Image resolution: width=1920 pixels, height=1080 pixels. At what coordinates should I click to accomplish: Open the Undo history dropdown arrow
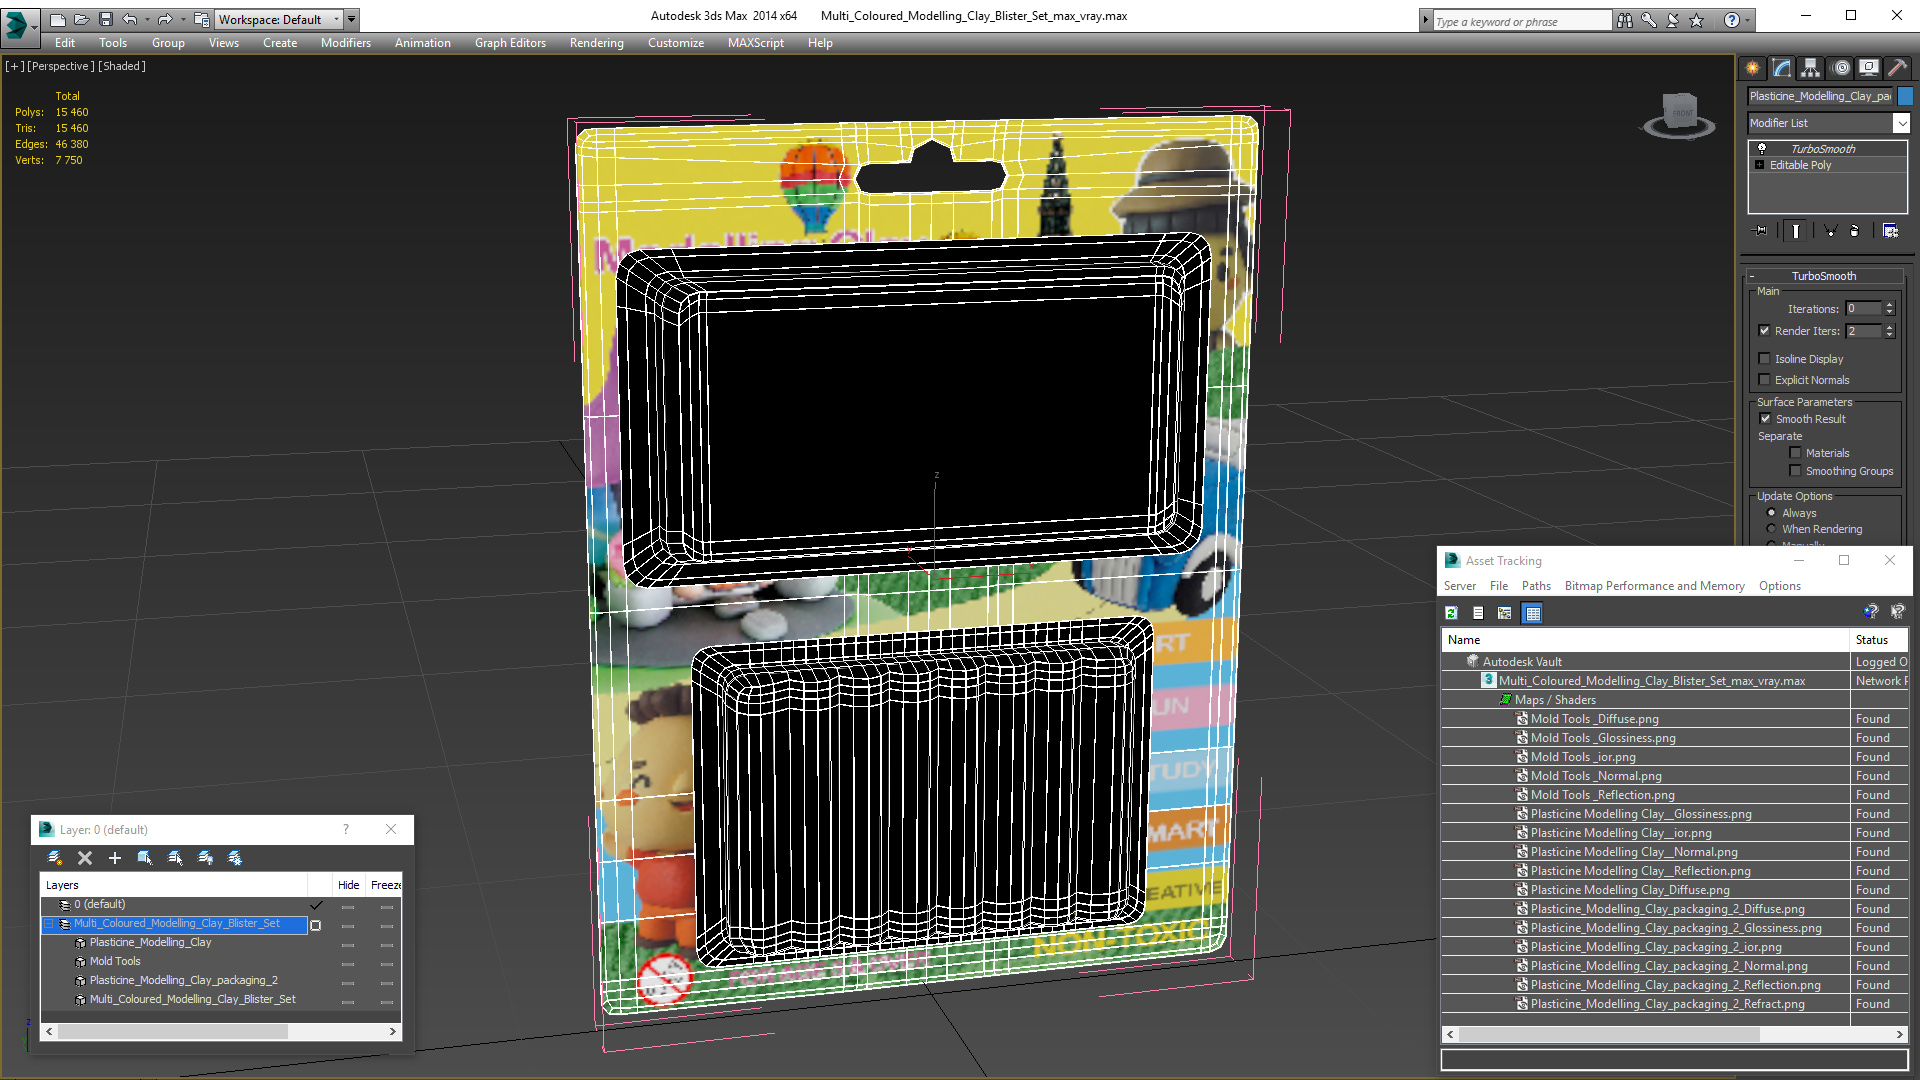click(x=149, y=19)
